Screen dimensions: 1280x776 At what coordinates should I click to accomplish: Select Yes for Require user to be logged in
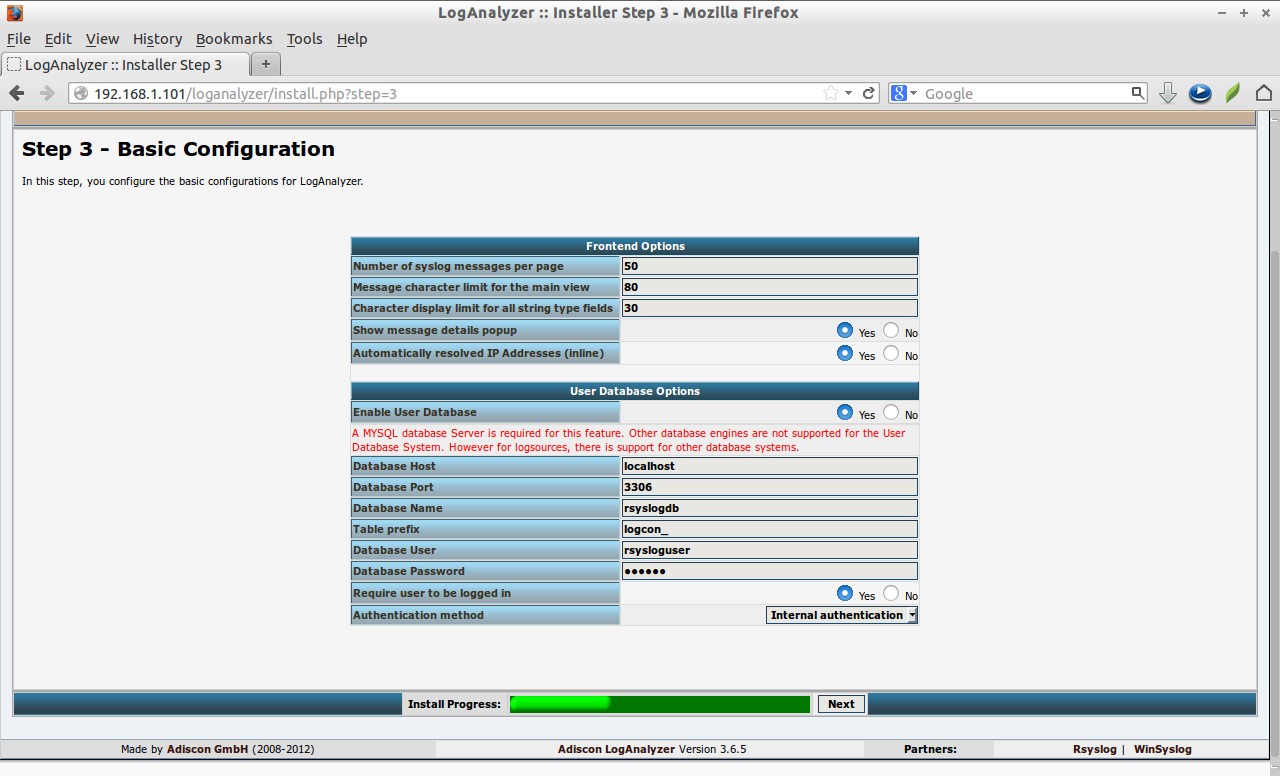845,593
